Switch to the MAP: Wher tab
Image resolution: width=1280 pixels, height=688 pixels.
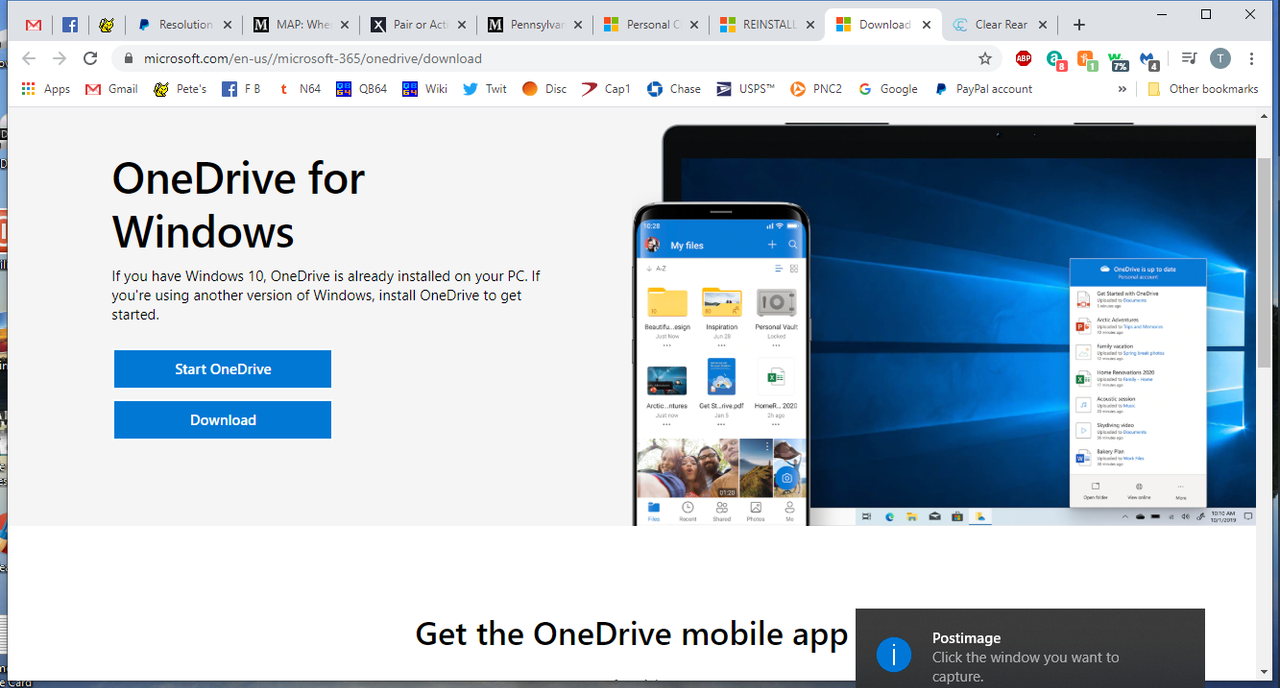click(301, 25)
